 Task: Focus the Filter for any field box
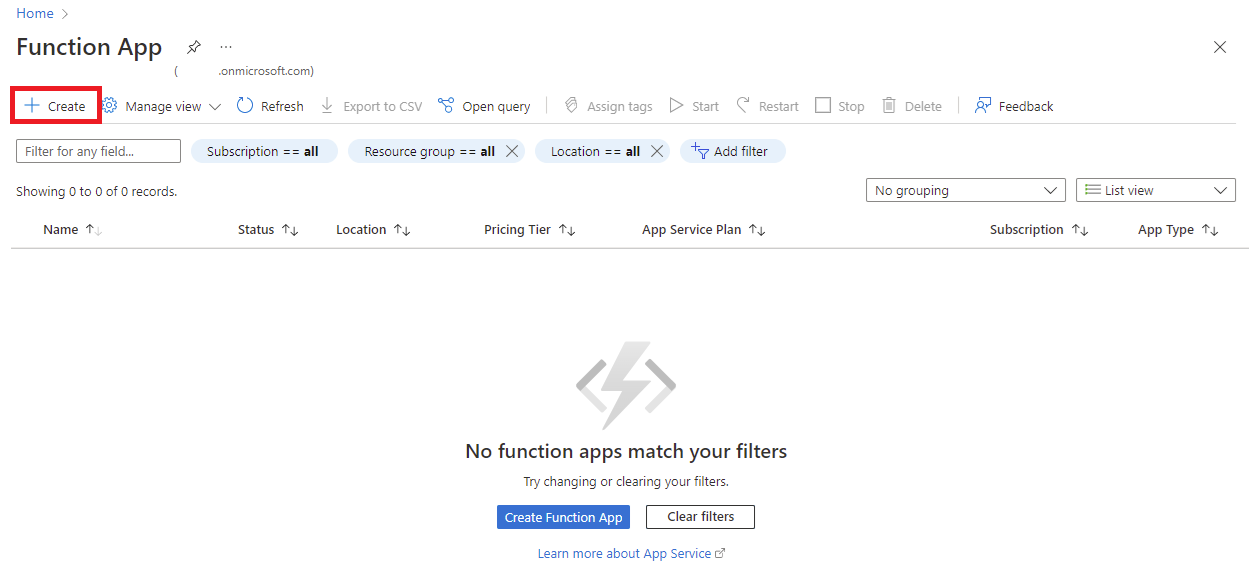coord(98,151)
